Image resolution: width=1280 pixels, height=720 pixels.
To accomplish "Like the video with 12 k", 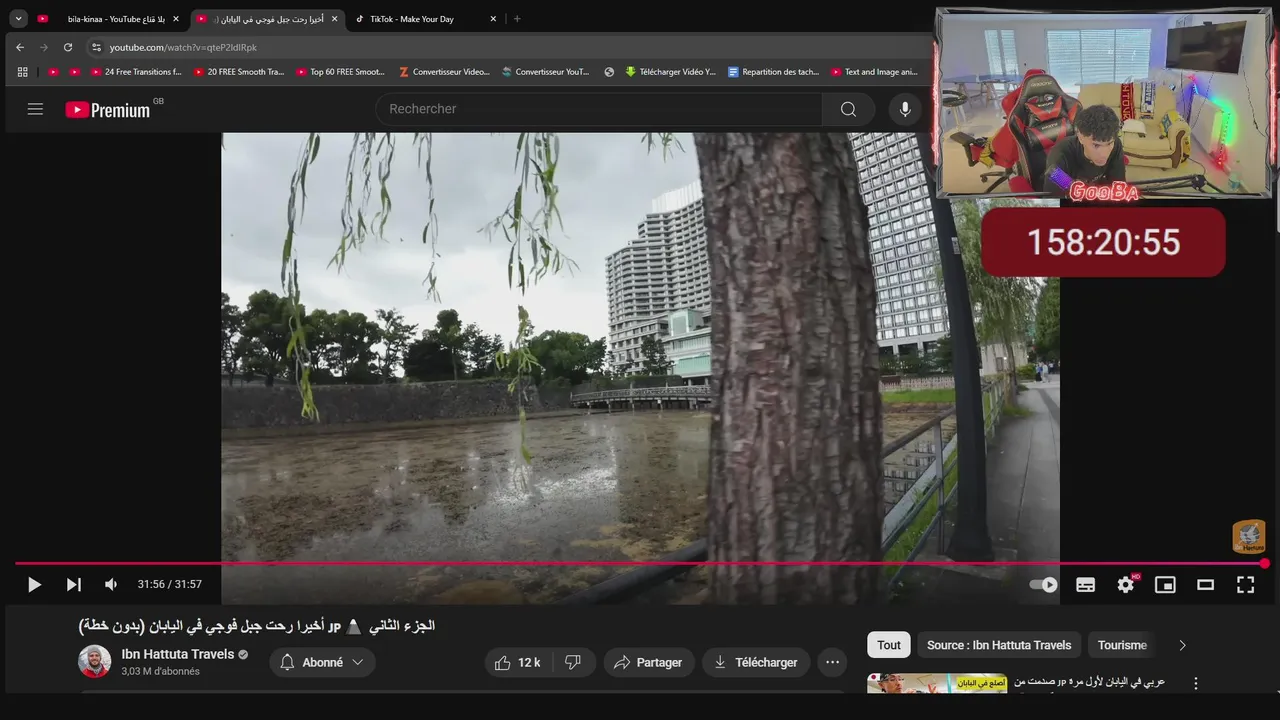I will point(517,662).
